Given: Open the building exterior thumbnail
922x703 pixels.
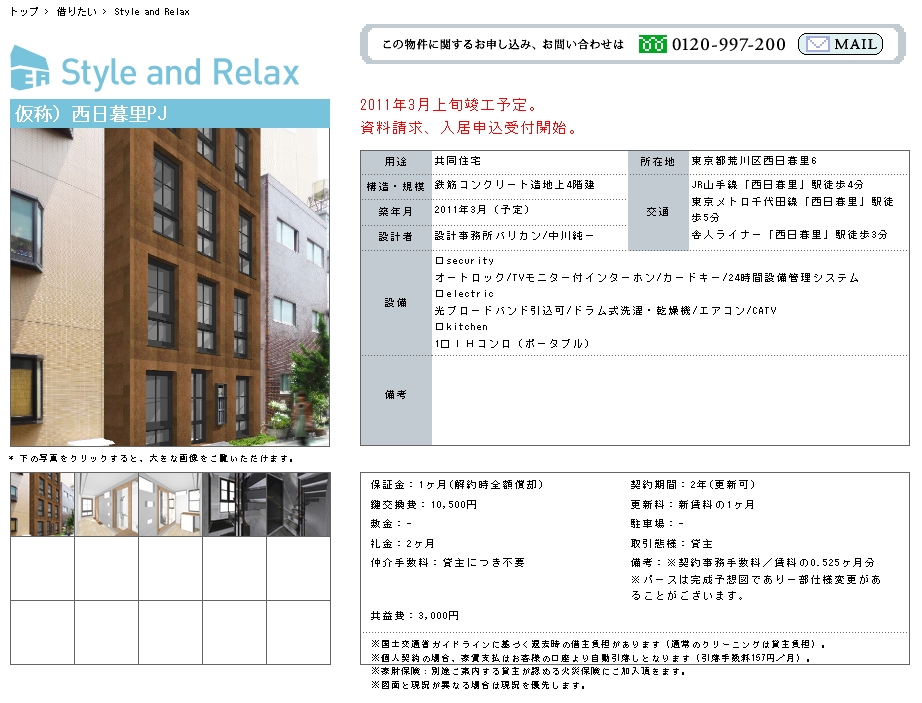Looking at the screenshot, I should point(42,504).
